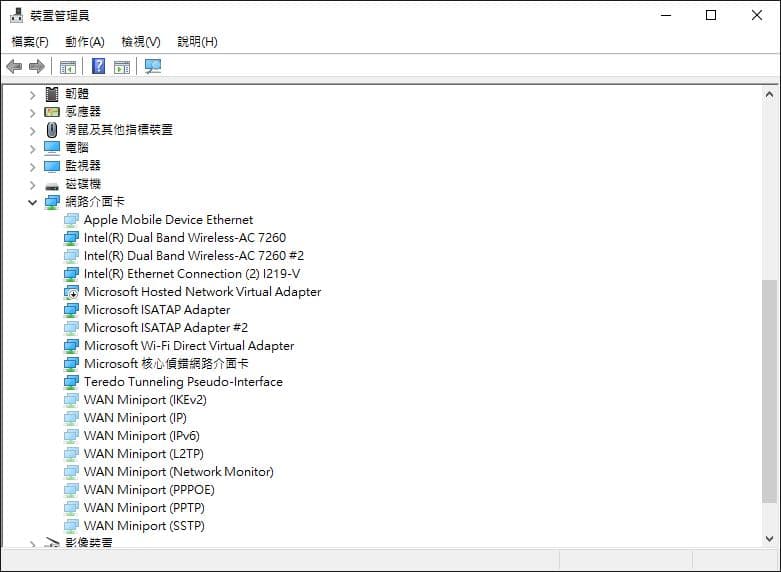Select WAN Miniport (Network Monitor)
The height and width of the screenshot is (572, 781).
tap(178, 471)
